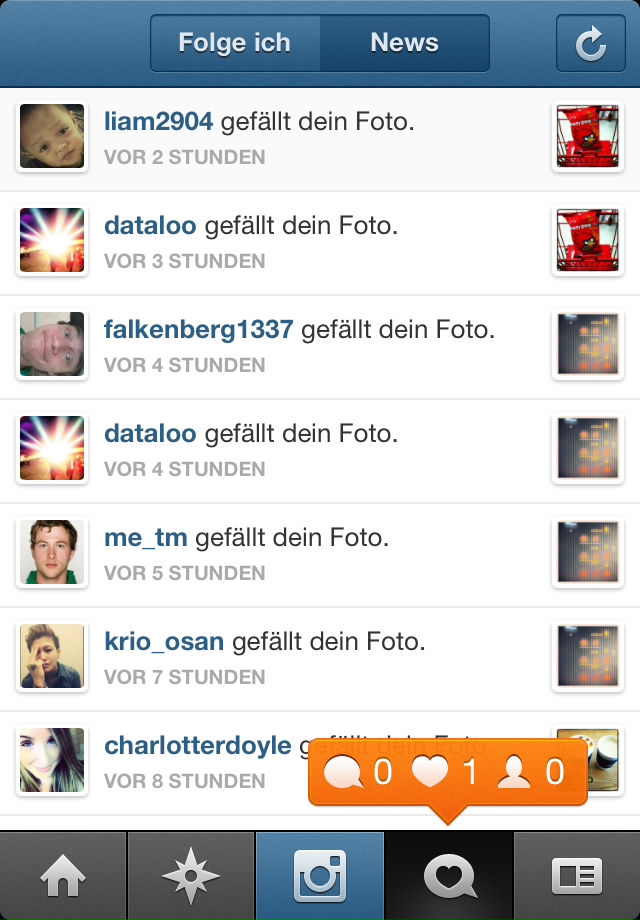View krio_osan profile picture
Image resolution: width=640 pixels, height=920 pixels.
pos(52,656)
